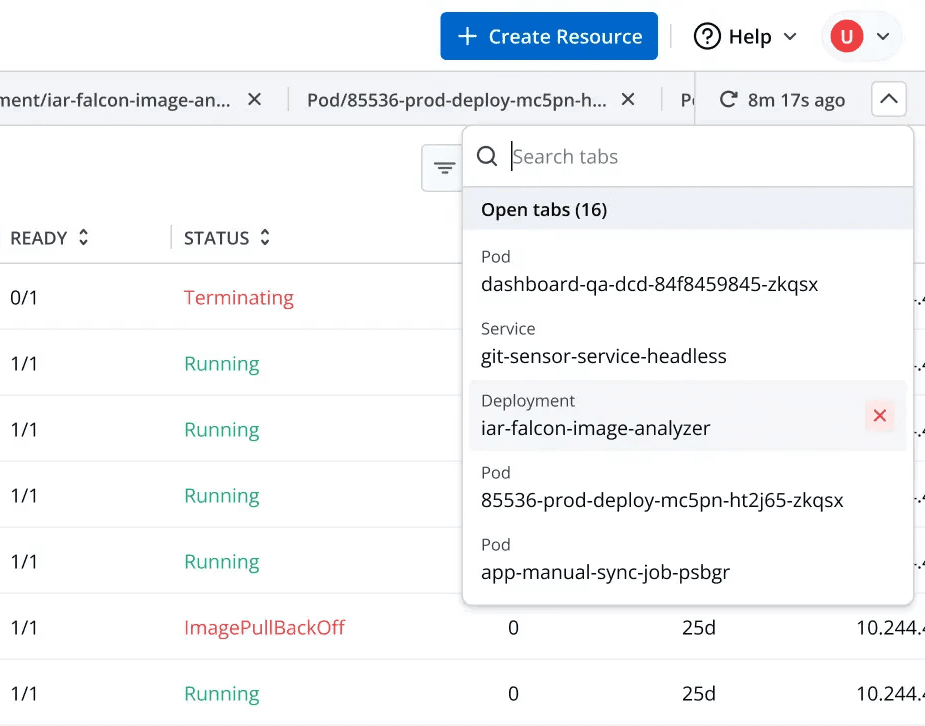925x726 pixels.
Task: Click the question mark help icon
Action: tap(707, 37)
